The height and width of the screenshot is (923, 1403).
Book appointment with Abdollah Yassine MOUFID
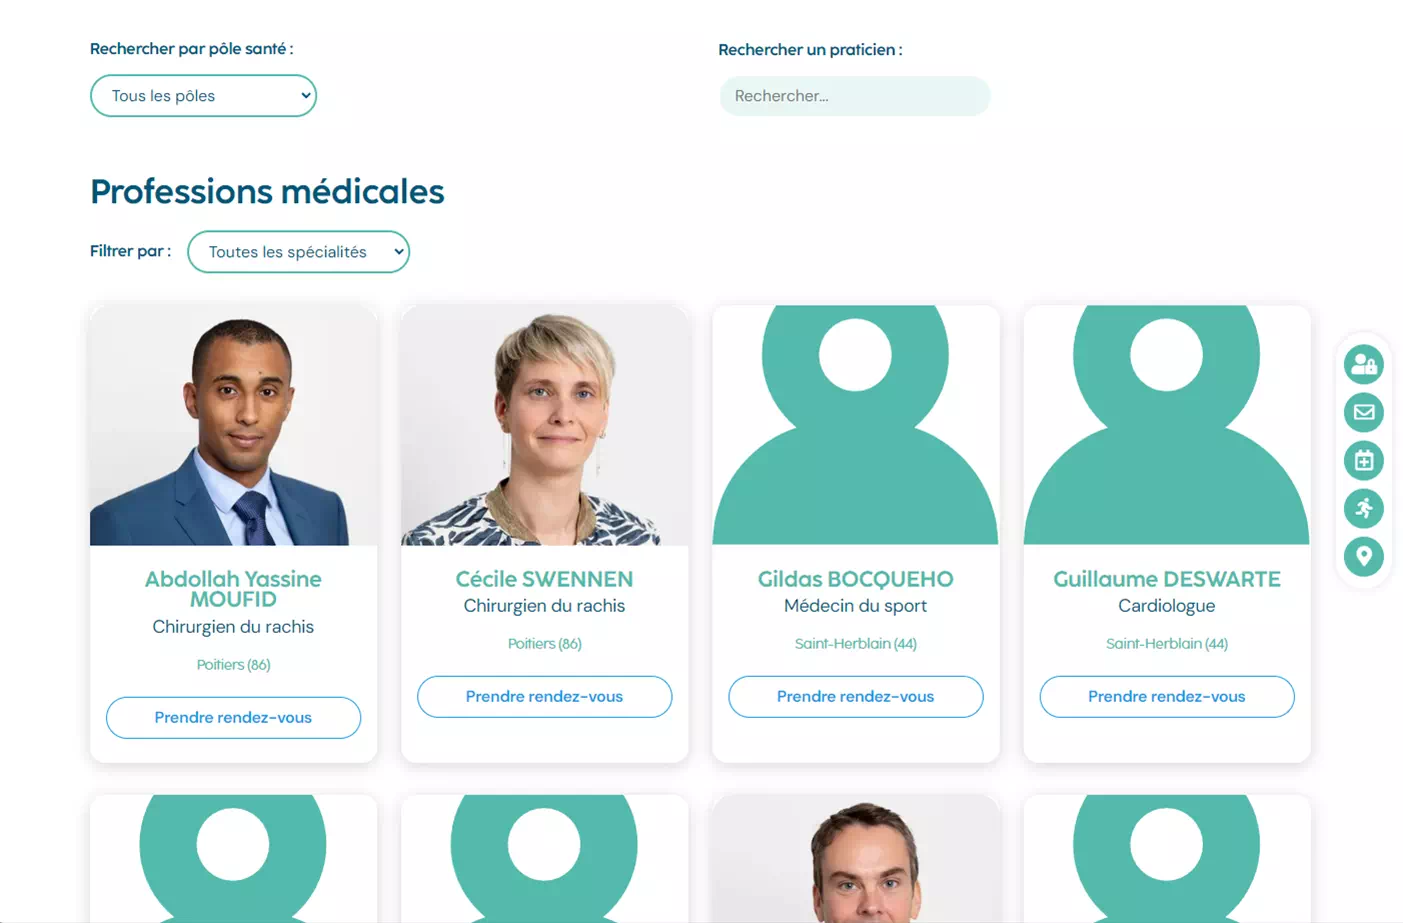click(x=233, y=718)
